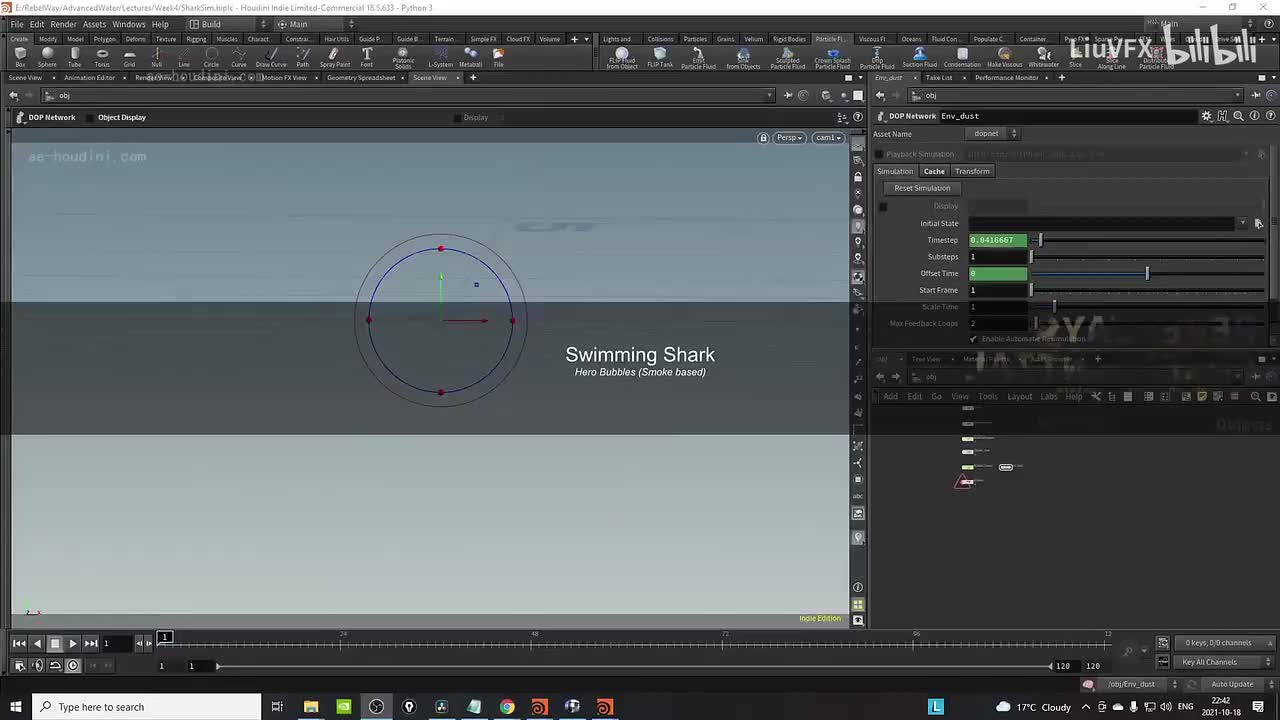
Task: Open the Windows menu
Action: pos(128,24)
